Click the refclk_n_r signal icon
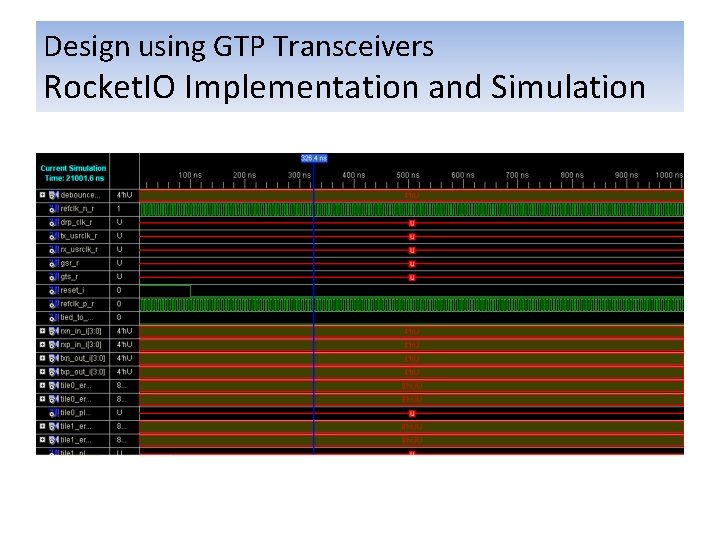Viewport: 720px width, 540px height. point(54,209)
